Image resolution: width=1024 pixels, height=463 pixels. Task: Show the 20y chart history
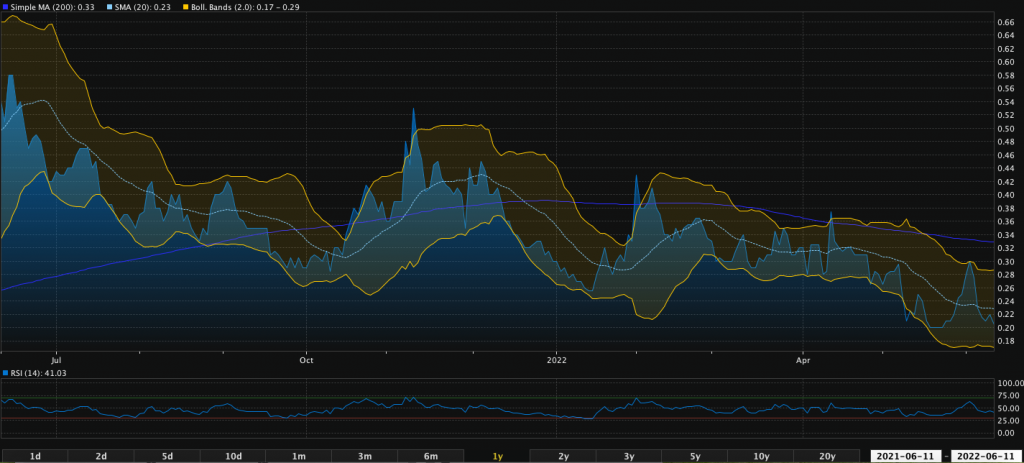[827, 456]
